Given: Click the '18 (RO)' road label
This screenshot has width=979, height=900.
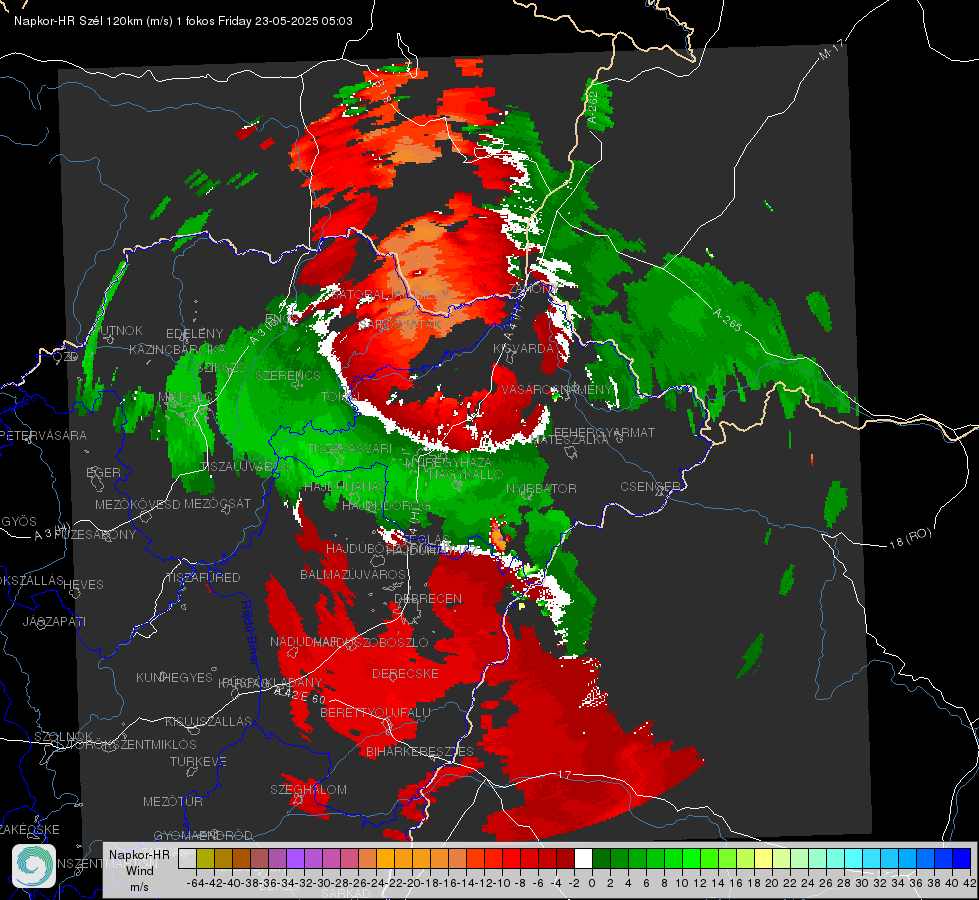Looking at the screenshot, I should tap(910, 538).
